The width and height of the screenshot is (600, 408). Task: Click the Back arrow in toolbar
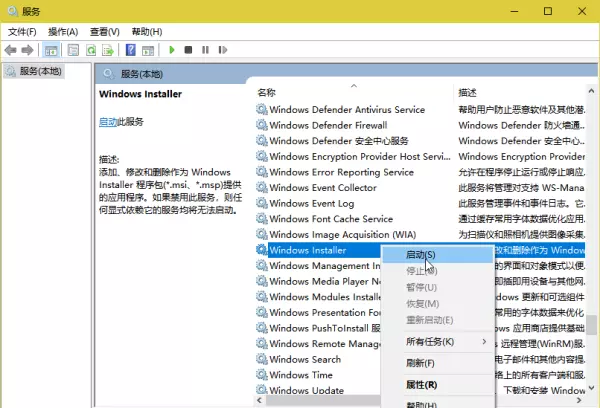(10, 50)
